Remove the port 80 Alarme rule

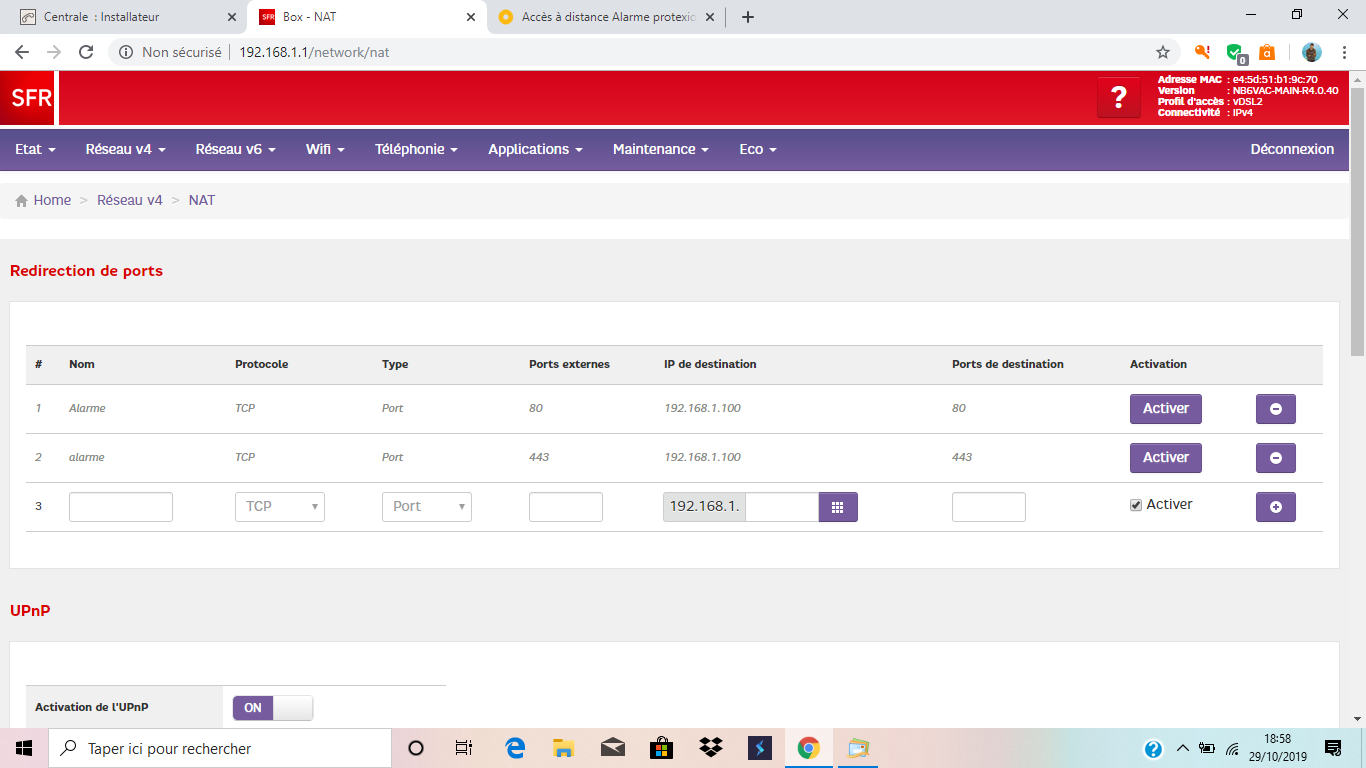1275,409
